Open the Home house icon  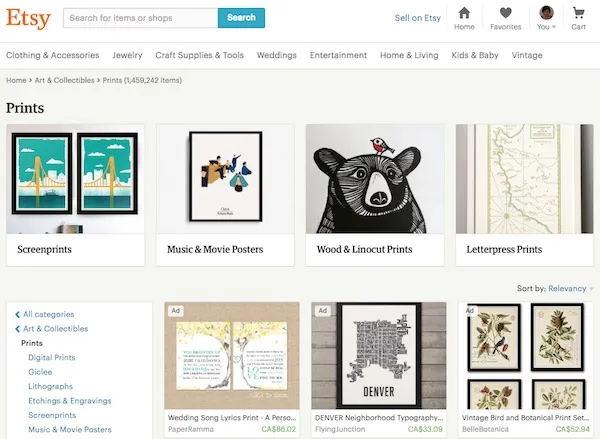tap(464, 13)
